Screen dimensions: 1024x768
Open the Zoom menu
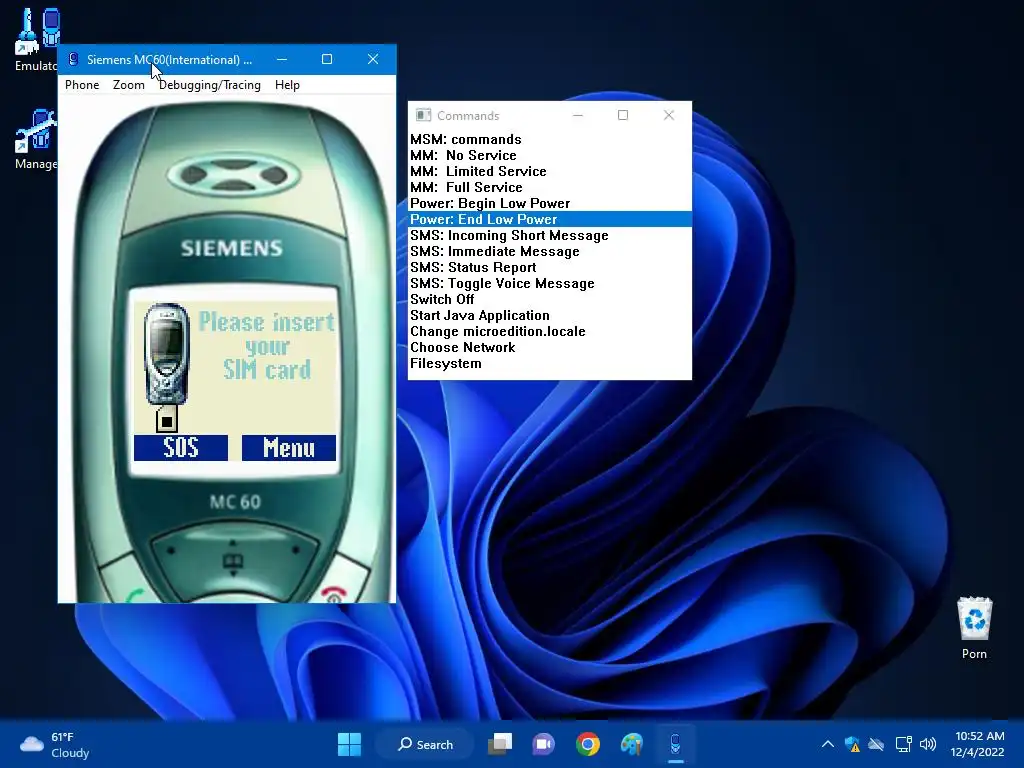click(129, 85)
